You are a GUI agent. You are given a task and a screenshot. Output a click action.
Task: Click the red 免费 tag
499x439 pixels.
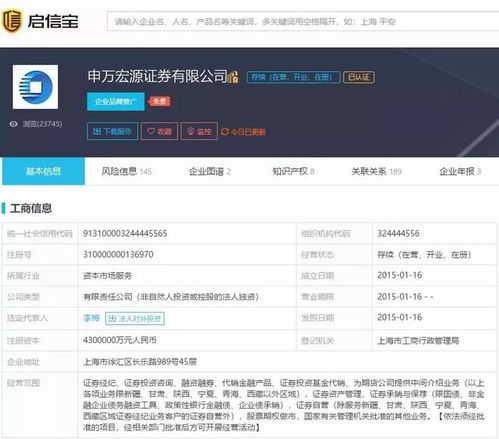[x=160, y=101]
